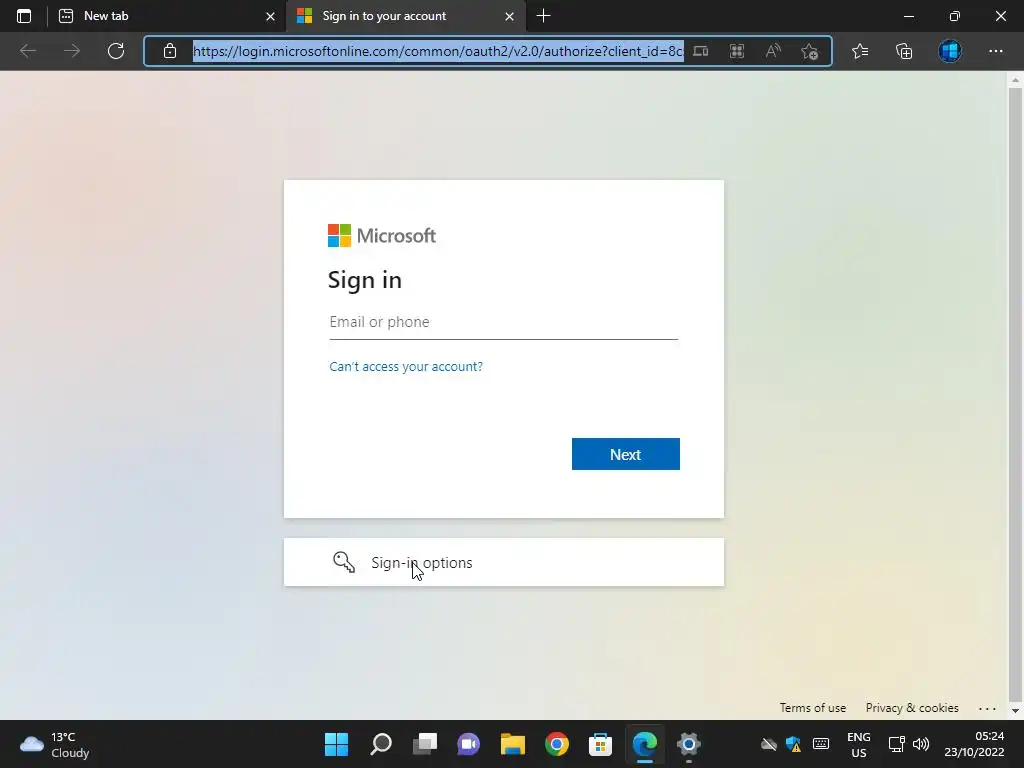Open Edge Settings and more menu
Image resolution: width=1024 pixels, height=768 pixels.
click(995, 51)
